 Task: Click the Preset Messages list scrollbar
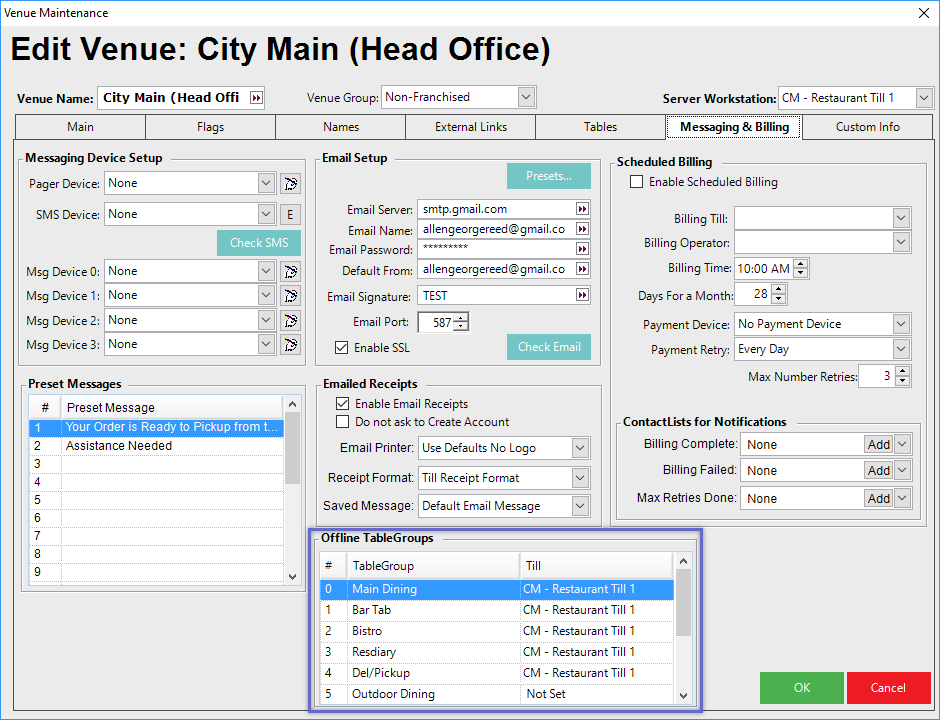click(292, 490)
